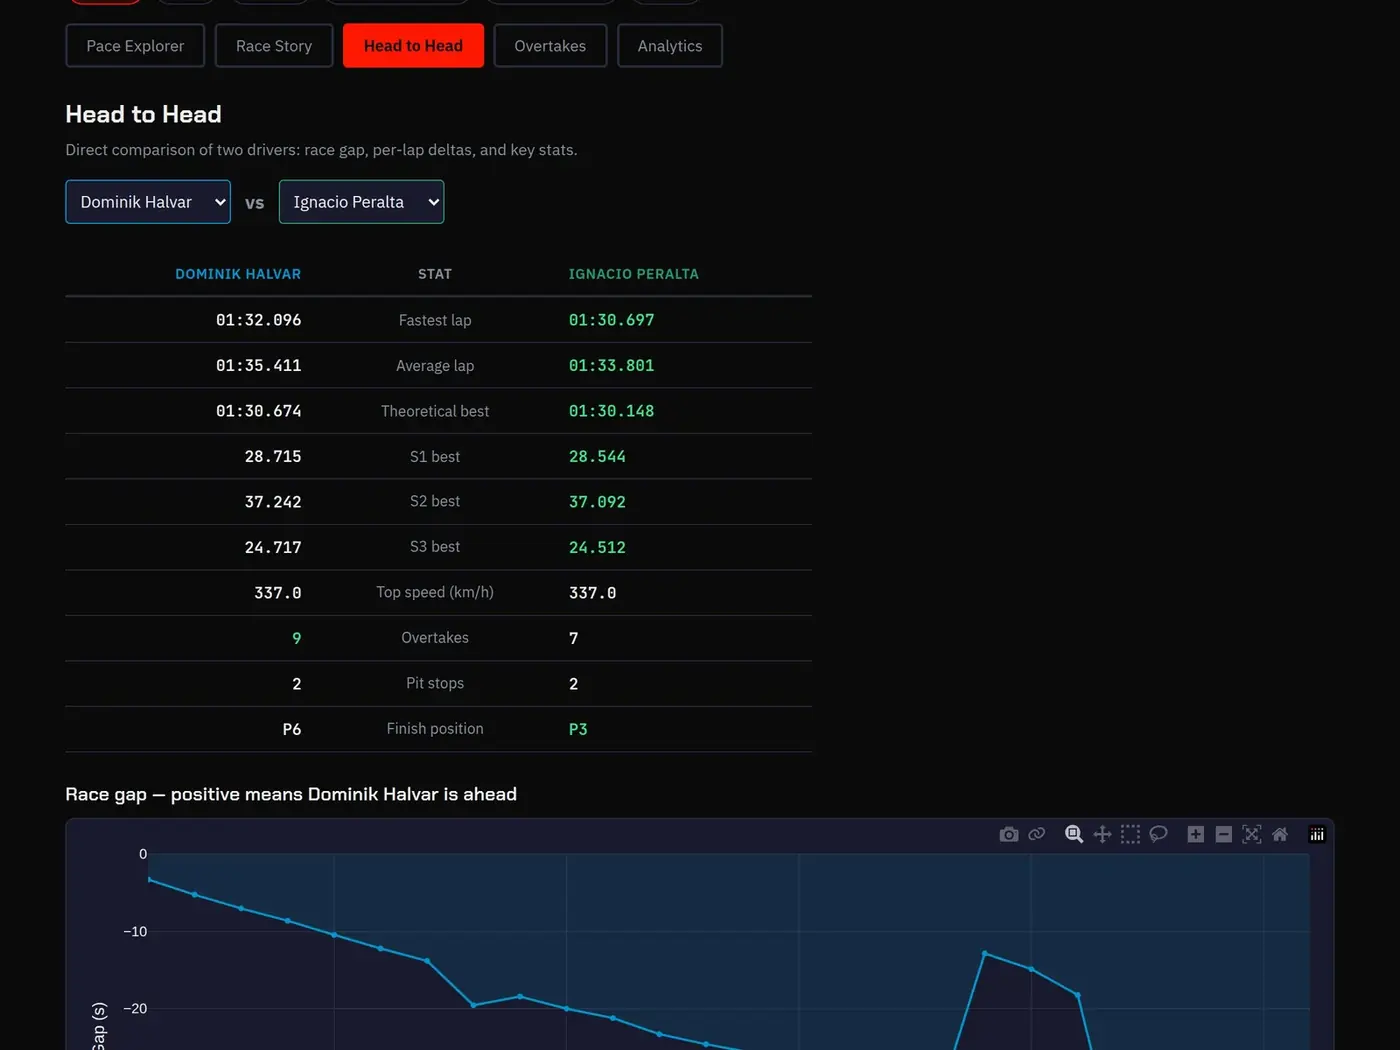Click Halvar's finish position P6

[292, 730]
